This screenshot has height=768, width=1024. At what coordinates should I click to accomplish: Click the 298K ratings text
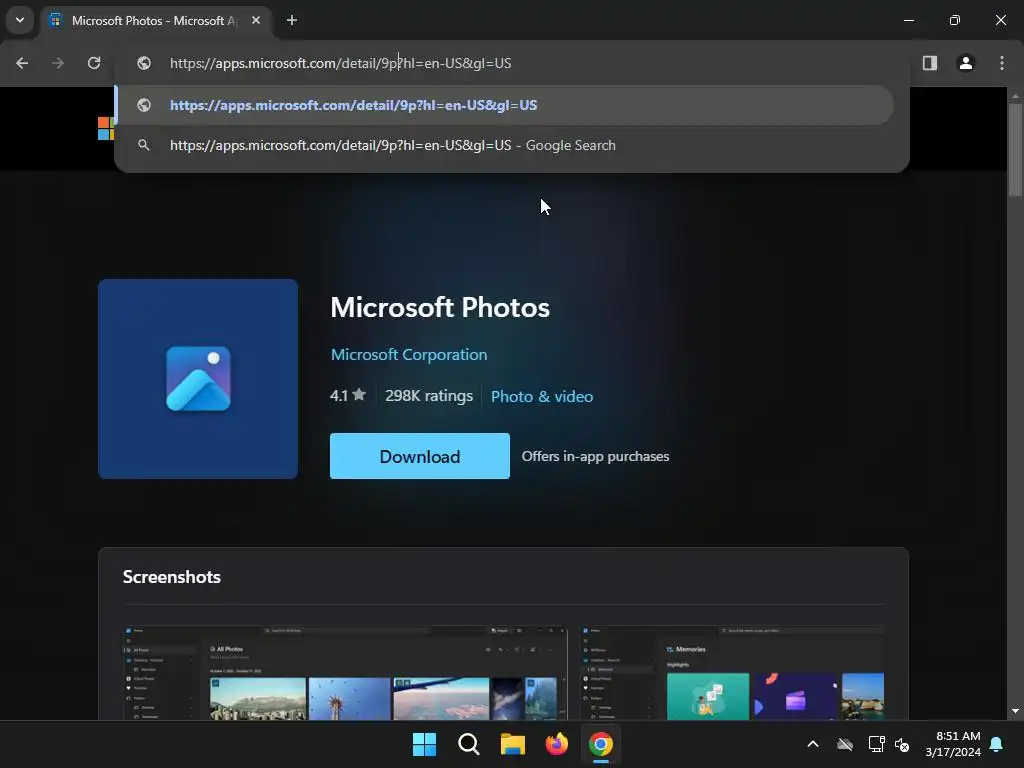click(x=429, y=396)
